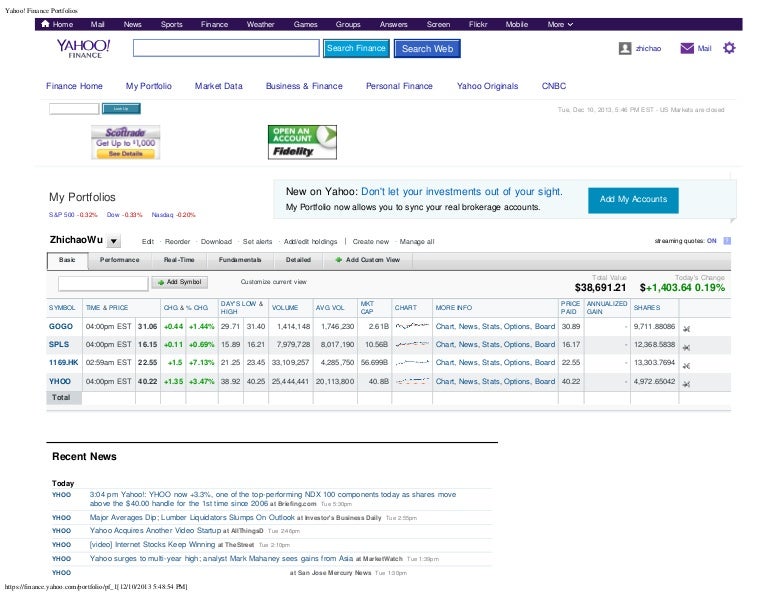Viewport: 768px width, 594px height.
Task: Go to Finance Home
Action: [x=74, y=86]
